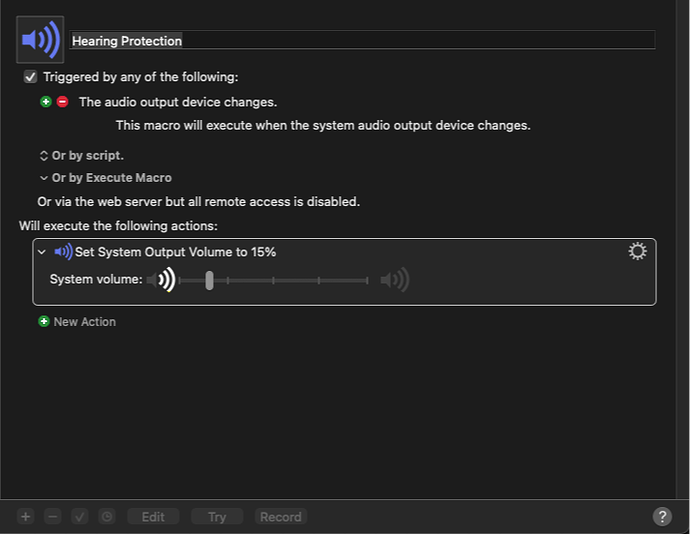Click the green plus beside New Action
The width and height of the screenshot is (690, 534).
click(43, 322)
